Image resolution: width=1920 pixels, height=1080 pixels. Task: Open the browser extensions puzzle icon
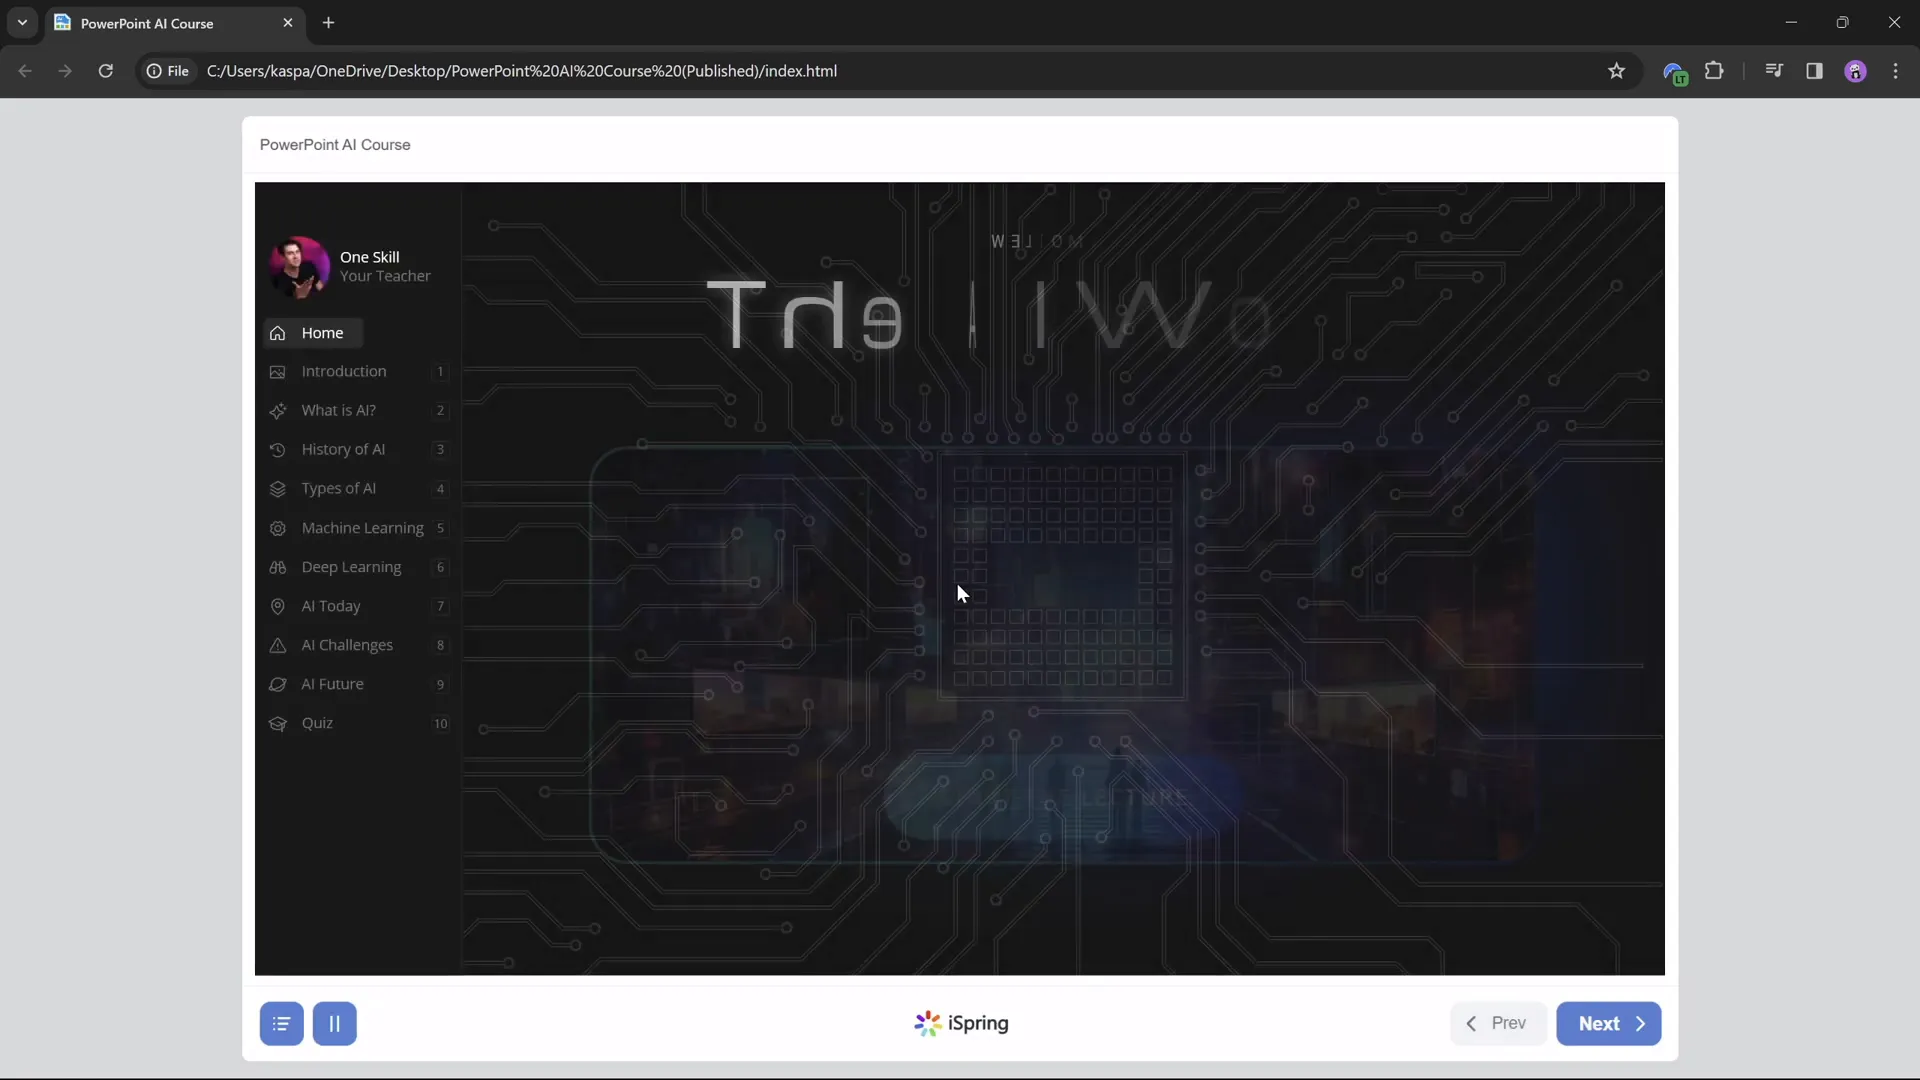pyautogui.click(x=1714, y=71)
